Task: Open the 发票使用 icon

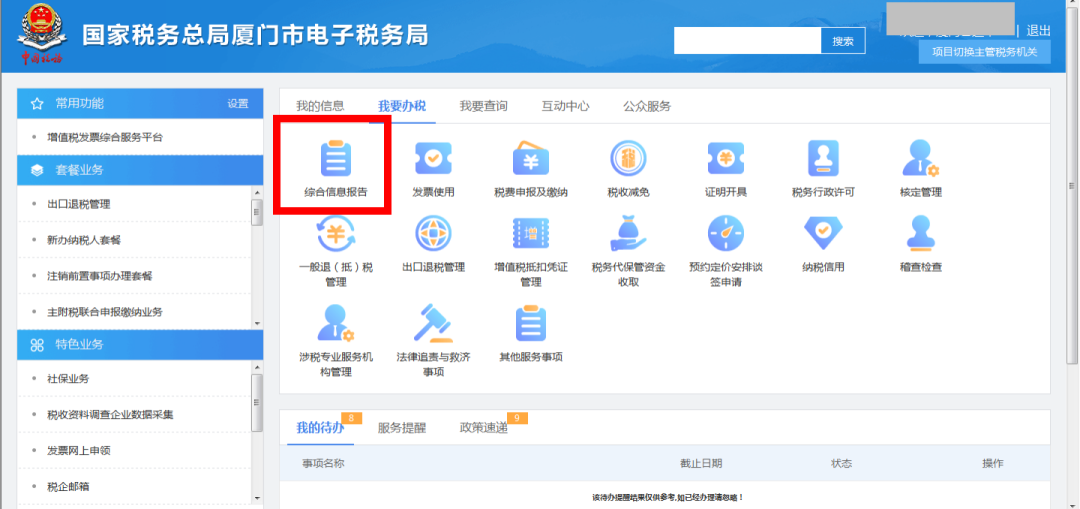Action: coord(433,158)
